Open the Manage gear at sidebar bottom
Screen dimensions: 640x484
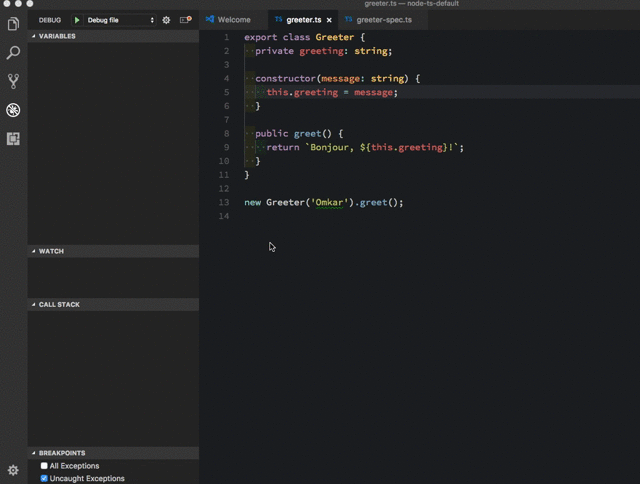click(x=13, y=470)
